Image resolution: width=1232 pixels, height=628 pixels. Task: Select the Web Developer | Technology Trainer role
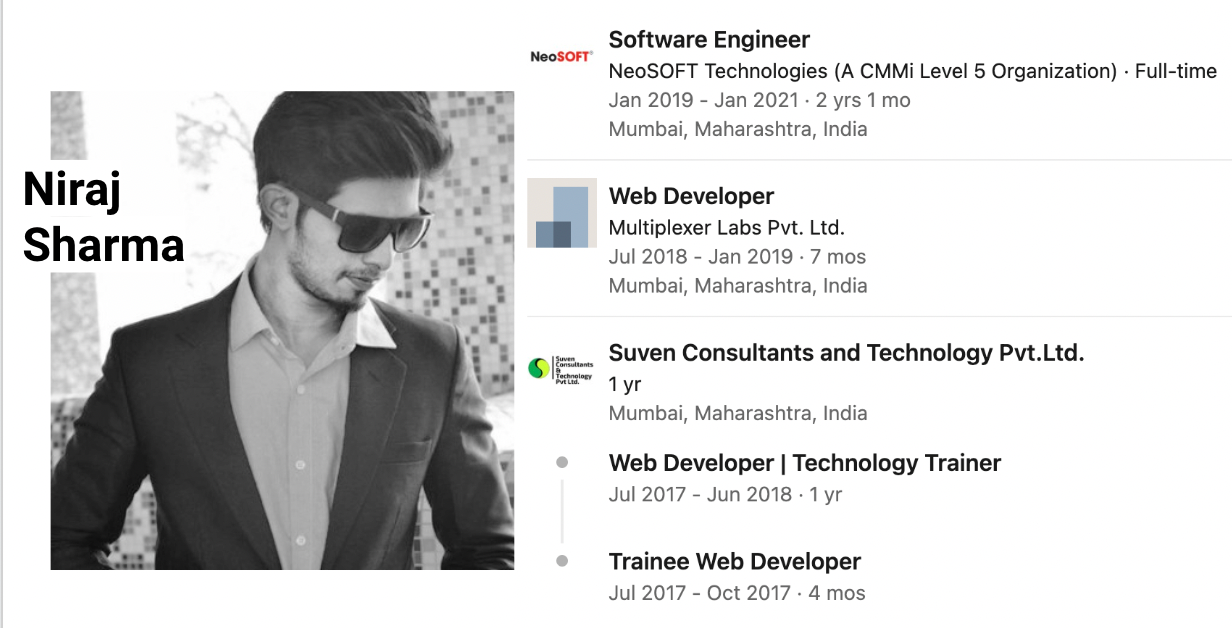coord(804,463)
